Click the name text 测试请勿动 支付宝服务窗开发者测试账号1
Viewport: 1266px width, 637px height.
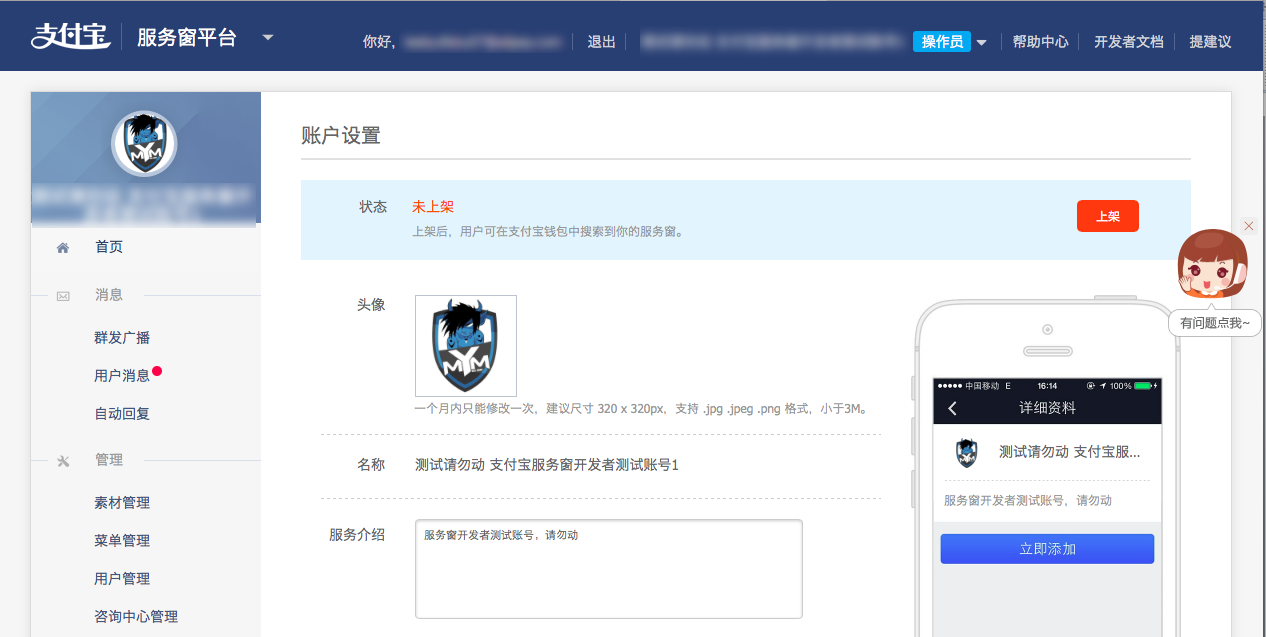point(547,465)
